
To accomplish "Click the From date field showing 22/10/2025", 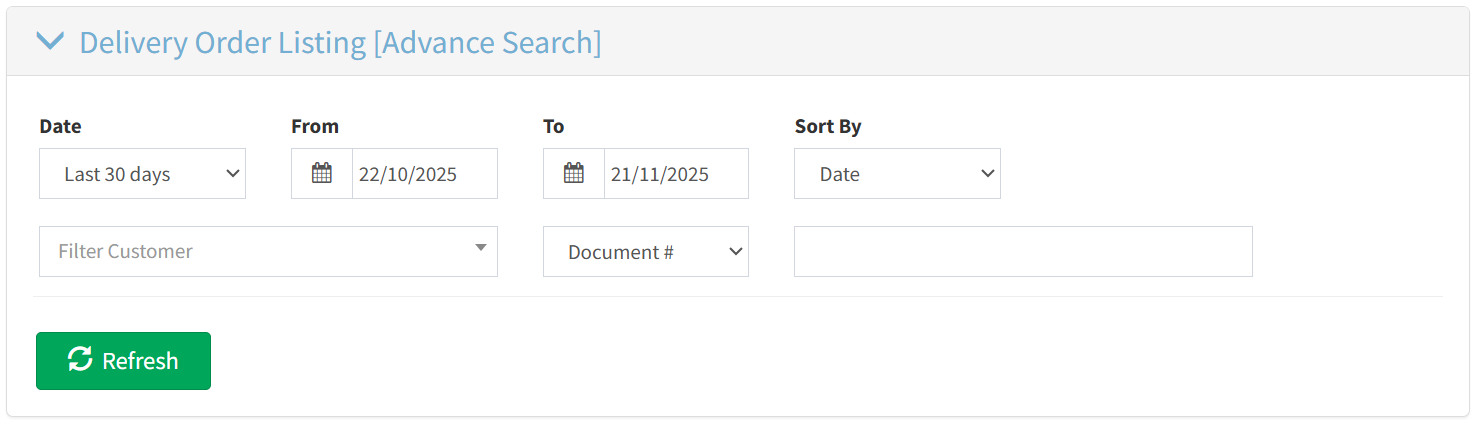I will (x=424, y=174).
